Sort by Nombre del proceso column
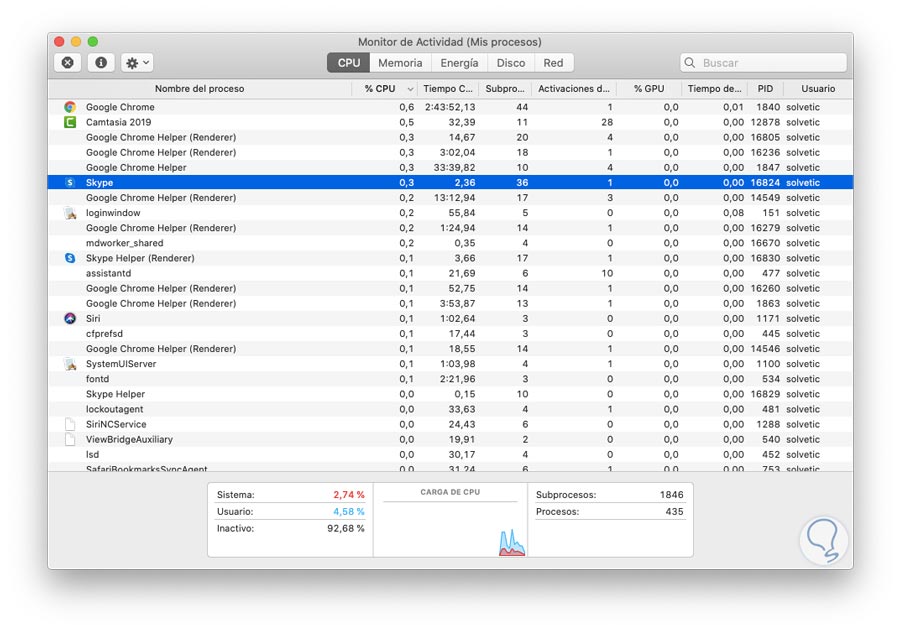The width and height of the screenshot is (900, 631). (200, 88)
